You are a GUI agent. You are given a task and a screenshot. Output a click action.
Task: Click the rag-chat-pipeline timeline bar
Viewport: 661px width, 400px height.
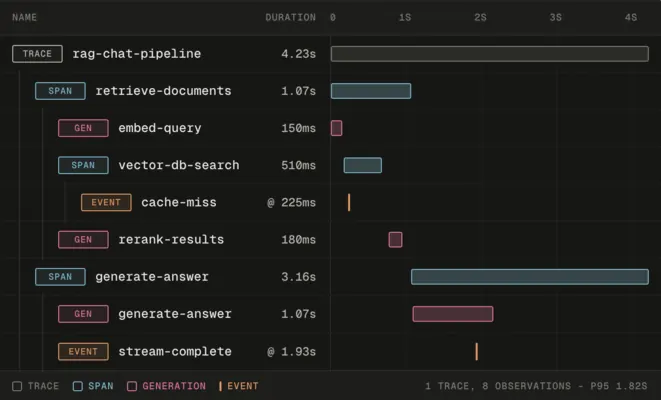click(x=490, y=54)
